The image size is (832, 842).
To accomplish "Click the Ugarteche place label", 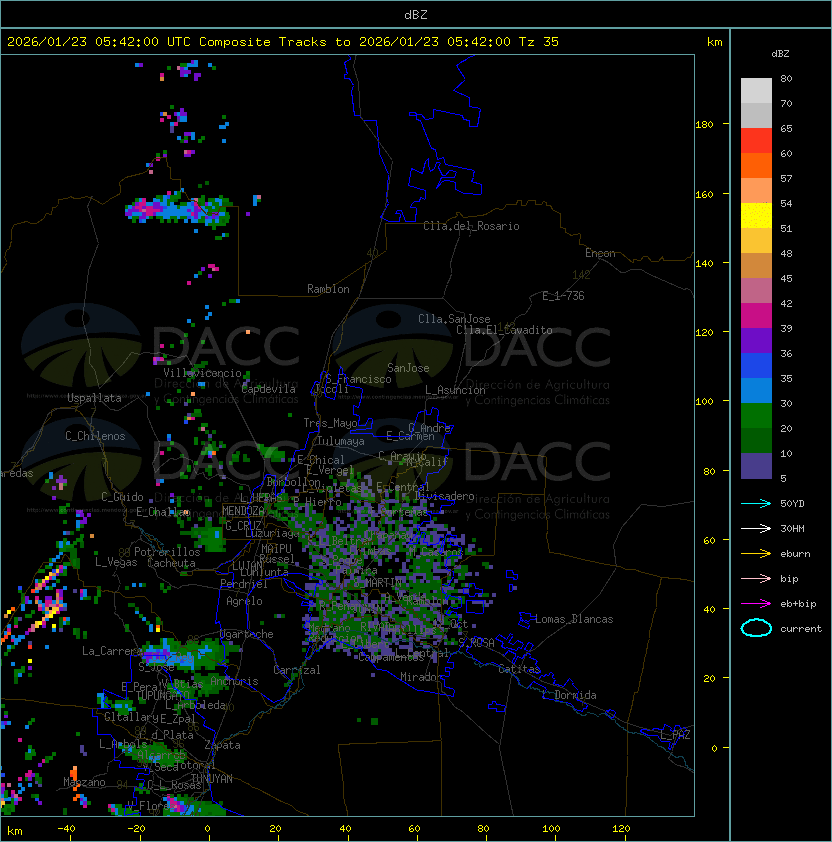I will (x=247, y=634).
